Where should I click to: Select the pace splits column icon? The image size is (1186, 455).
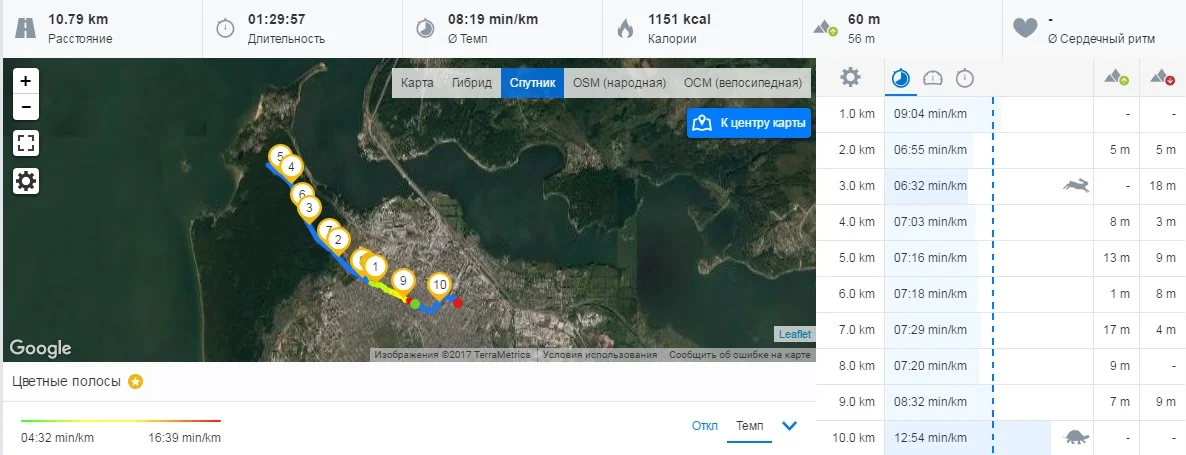pos(900,78)
